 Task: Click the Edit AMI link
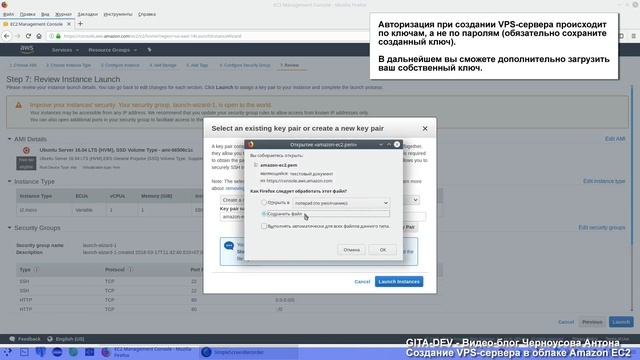click(x=615, y=139)
